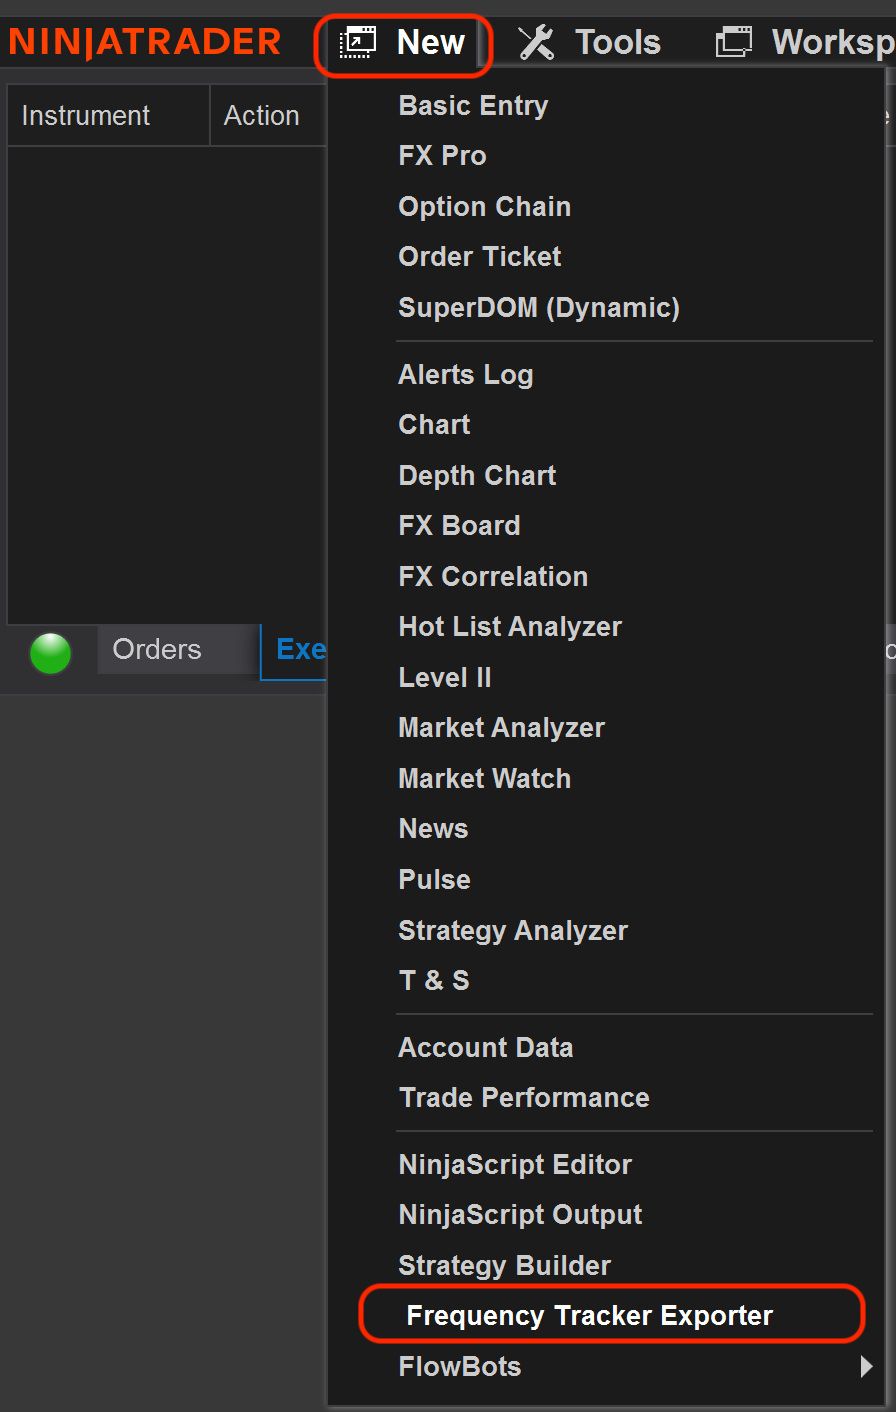Click the Workspaces window icon
The image size is (896, 1412).
pos(734,43)
